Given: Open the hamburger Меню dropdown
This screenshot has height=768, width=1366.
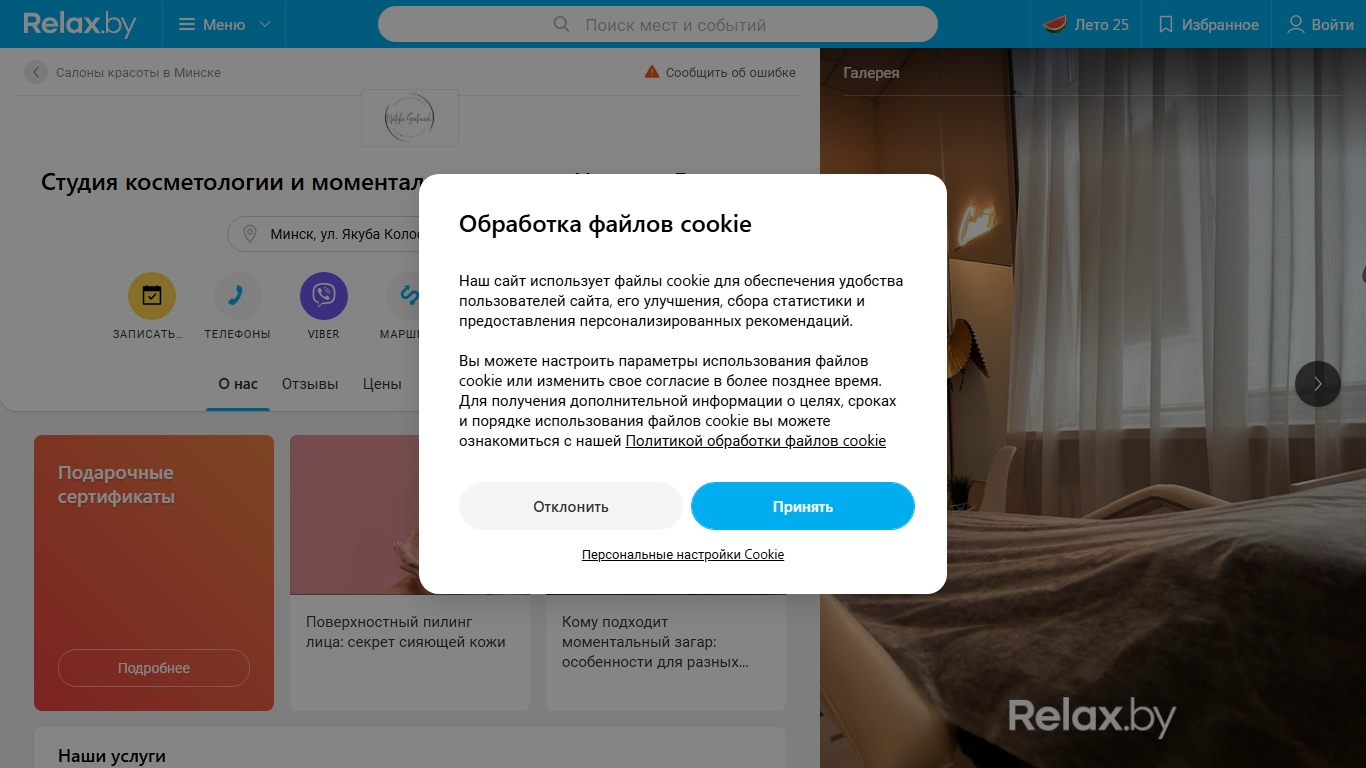Looking at the screenshot, I should 224,24.
